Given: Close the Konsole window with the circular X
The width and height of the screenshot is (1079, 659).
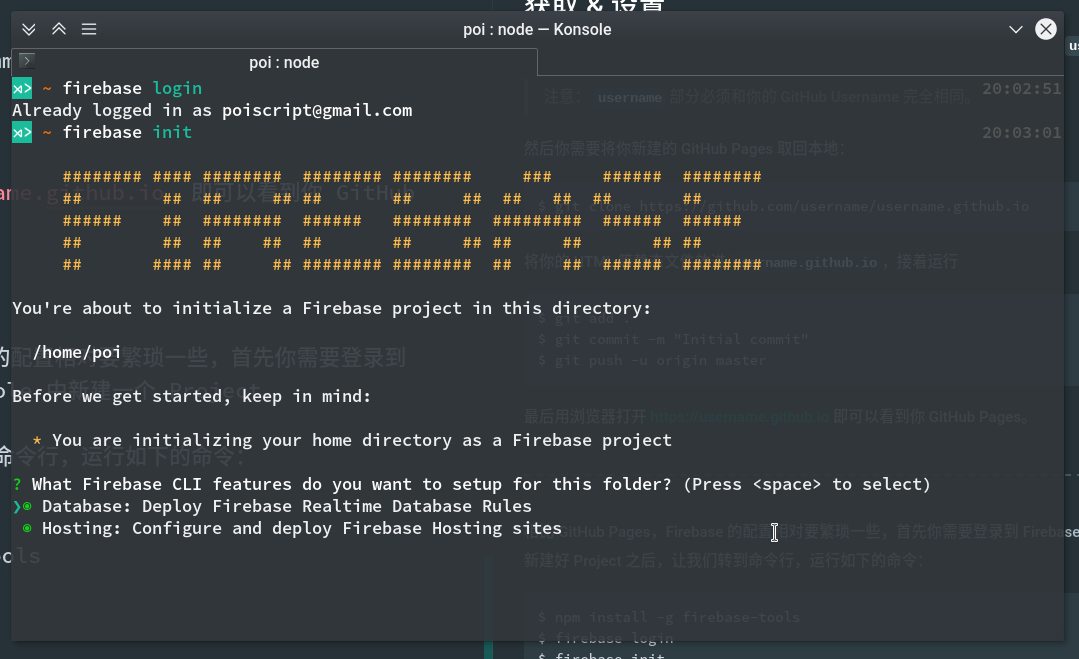Looking at the screenshot, I should (1046, 29).
